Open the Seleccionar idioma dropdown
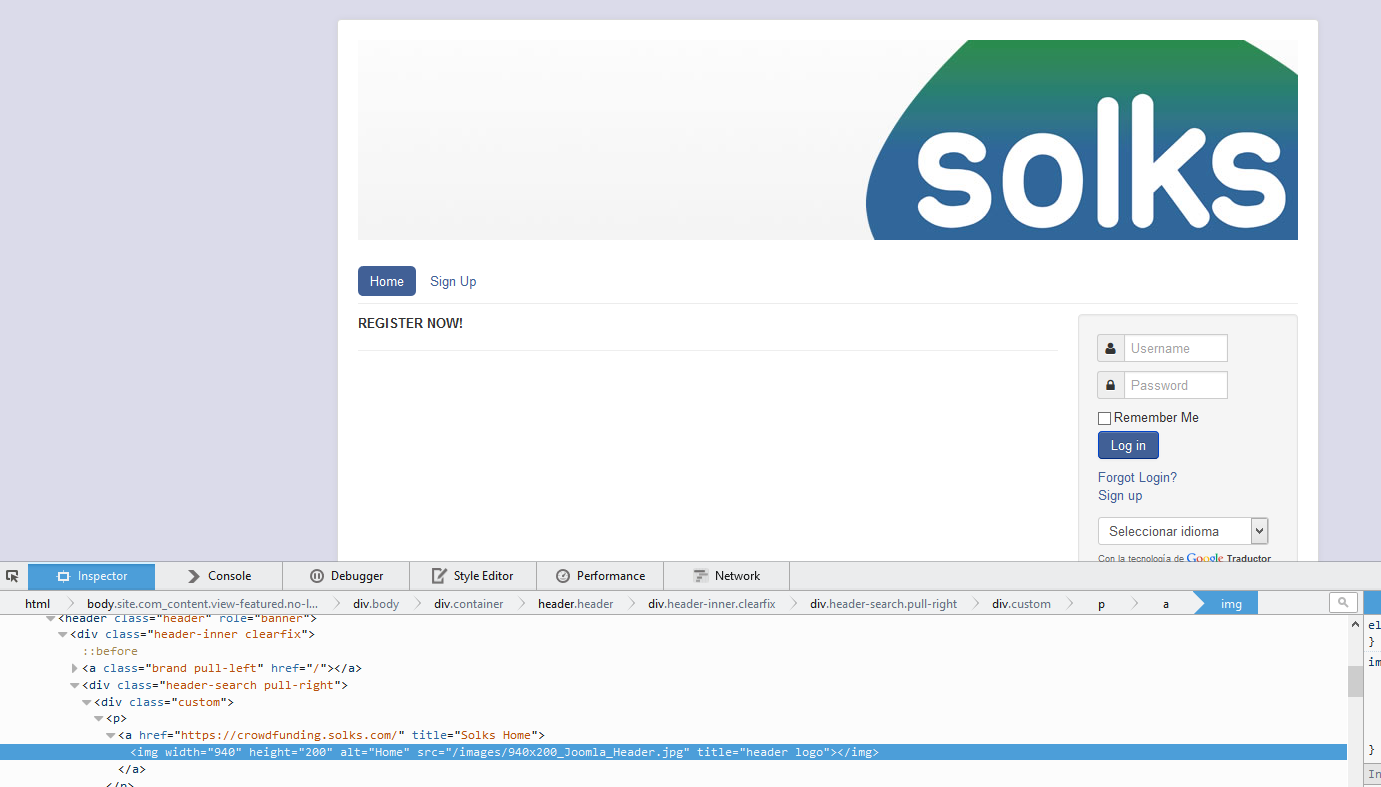The image size is (1381, 787). coord(1183,531)
